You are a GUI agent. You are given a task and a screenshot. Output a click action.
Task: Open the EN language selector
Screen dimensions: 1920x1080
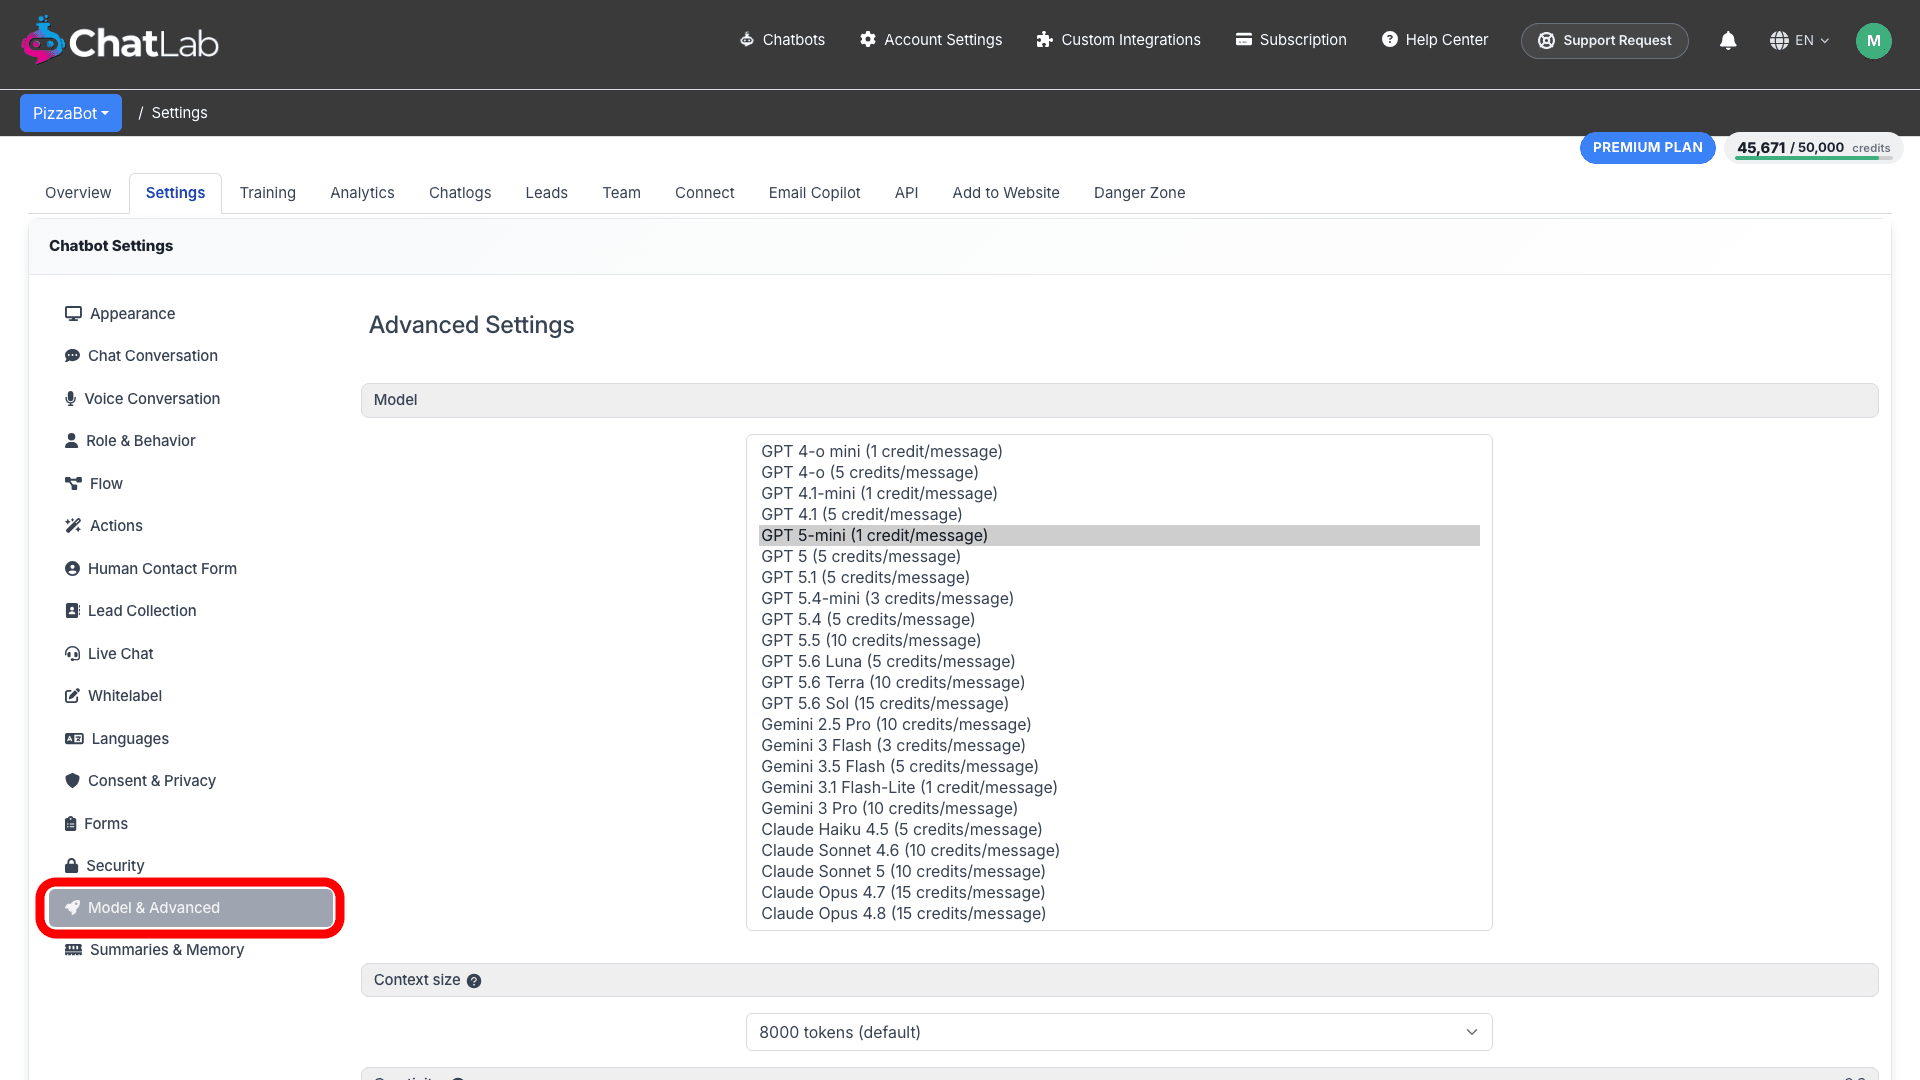[x=1800, y=41]
